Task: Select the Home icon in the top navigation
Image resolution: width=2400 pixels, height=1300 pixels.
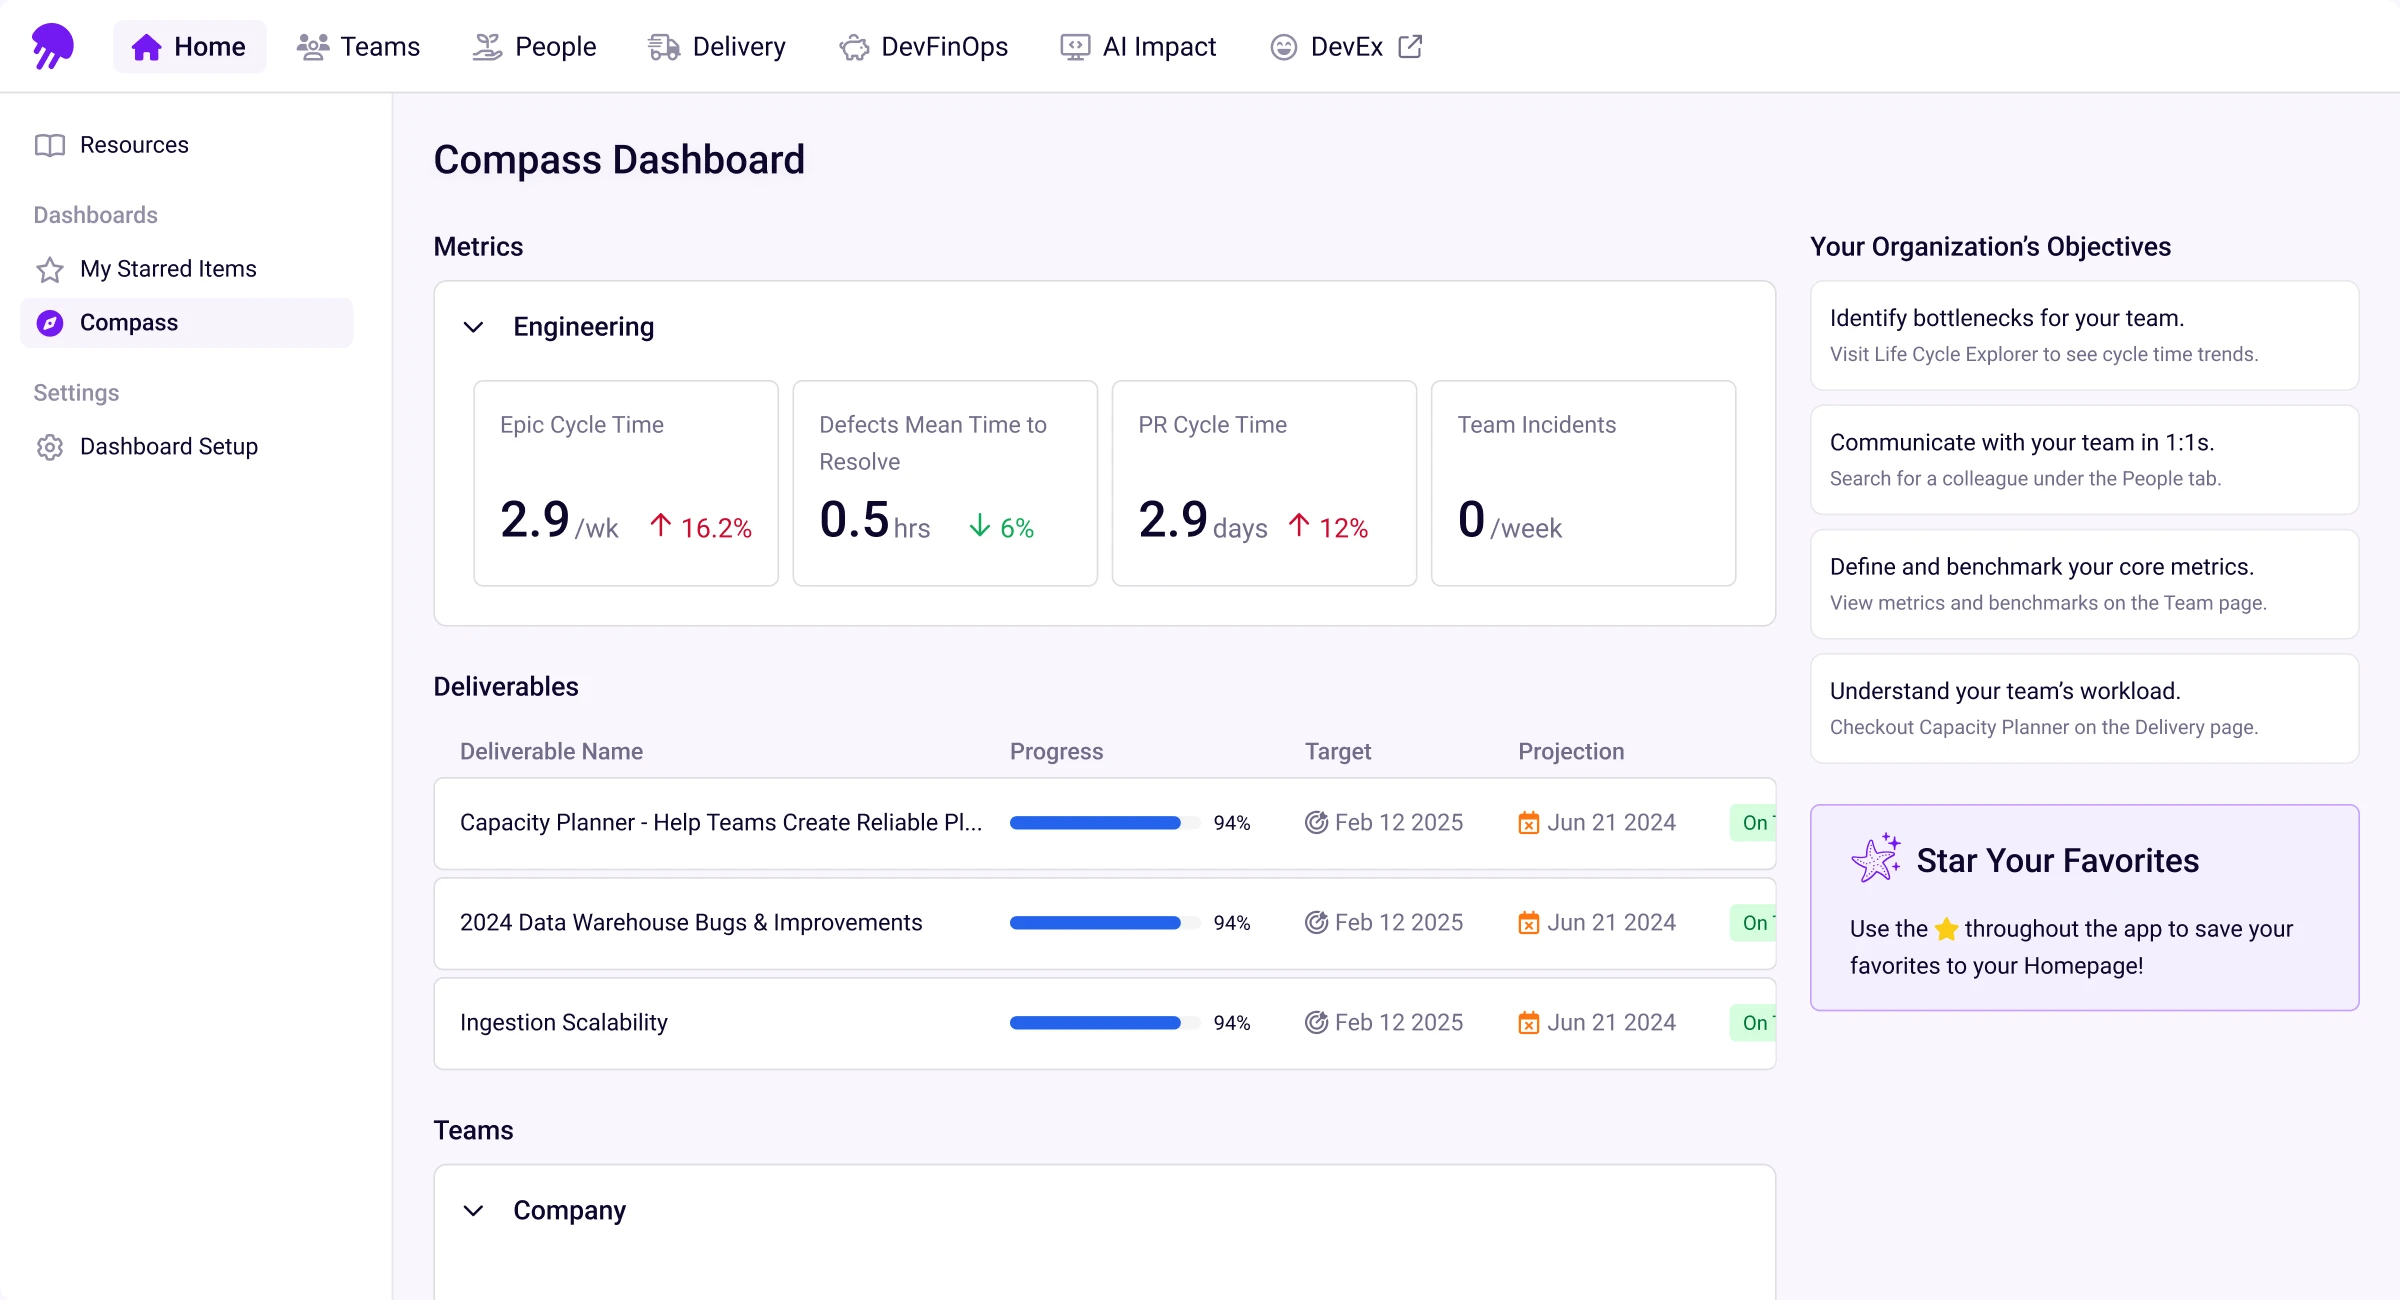Action: click(x=147, y=46)
